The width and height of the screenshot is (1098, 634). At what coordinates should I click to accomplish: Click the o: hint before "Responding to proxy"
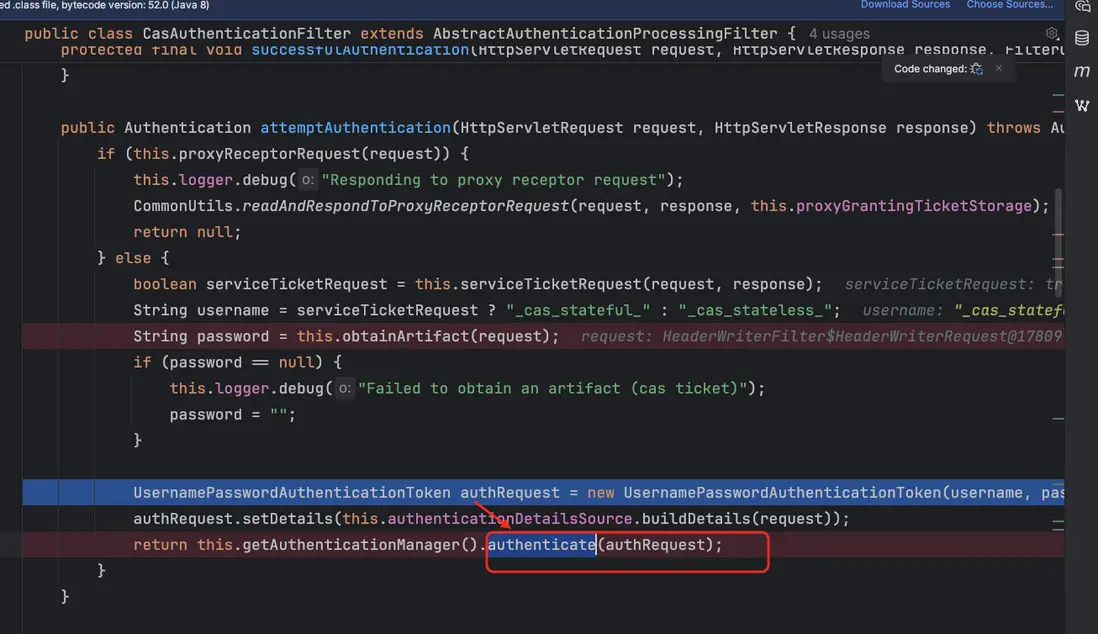307,180
